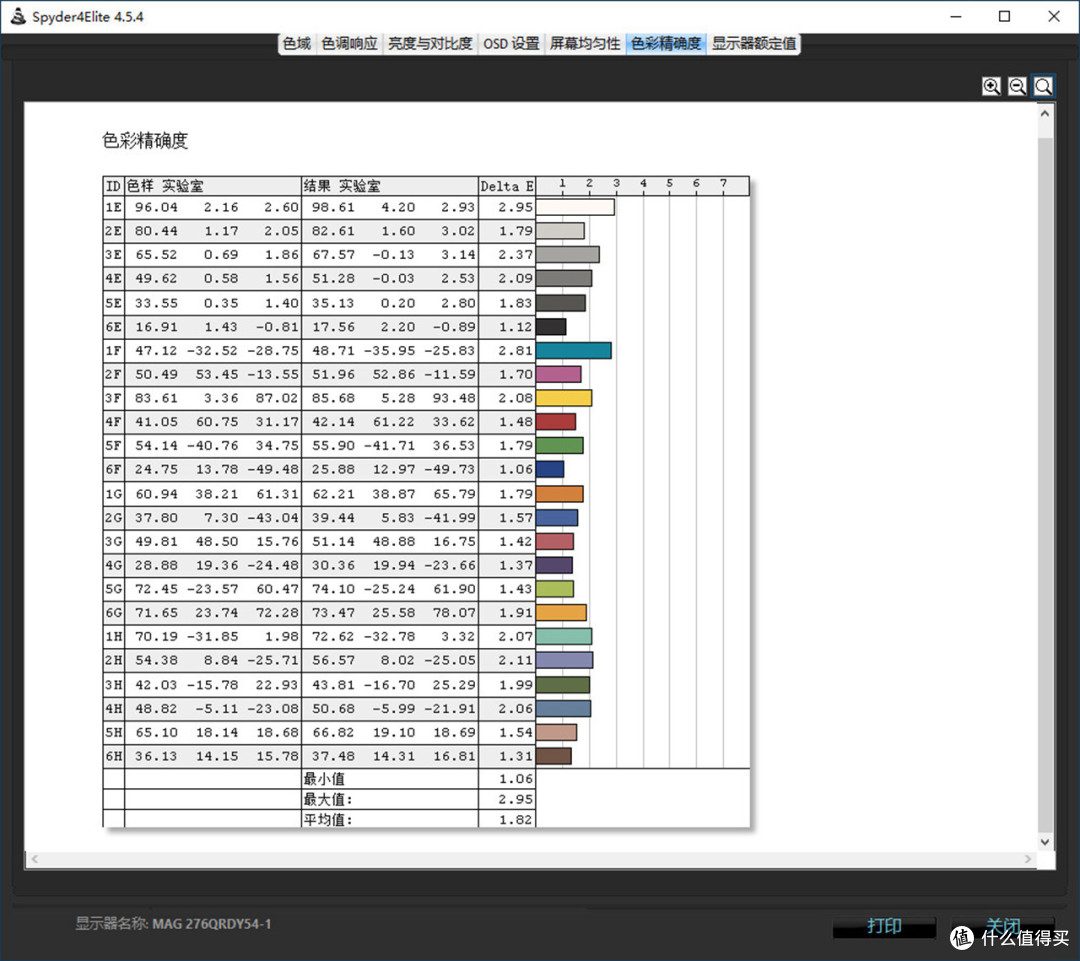Click the magenta color bar for row 2F
The image size is (1080, 961).
click(x=559, y=374)
